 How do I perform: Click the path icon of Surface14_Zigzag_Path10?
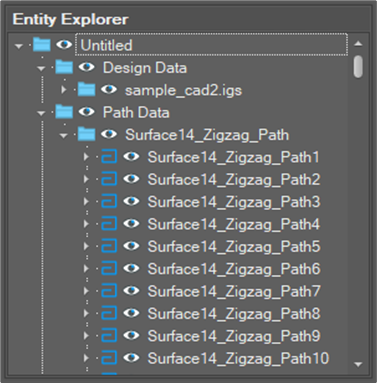(109, 358)
